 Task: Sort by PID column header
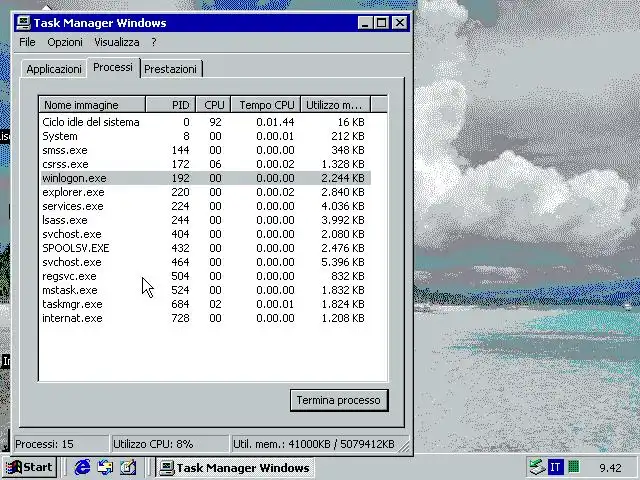click(x=171, y=105)
